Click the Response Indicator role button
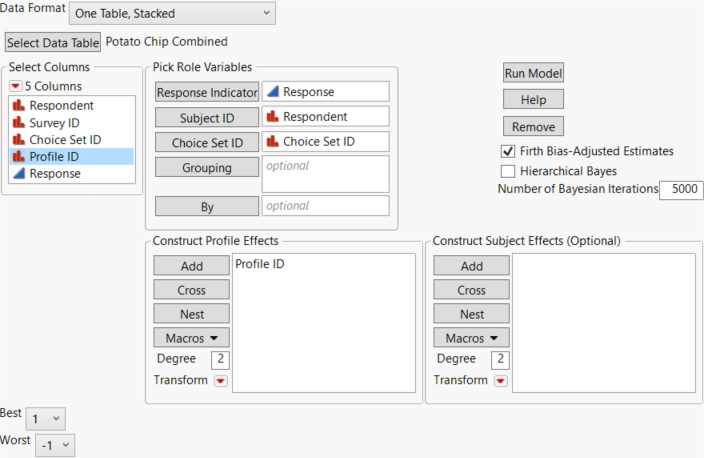This screenshot has height=458, width=704. coord(206,92)
